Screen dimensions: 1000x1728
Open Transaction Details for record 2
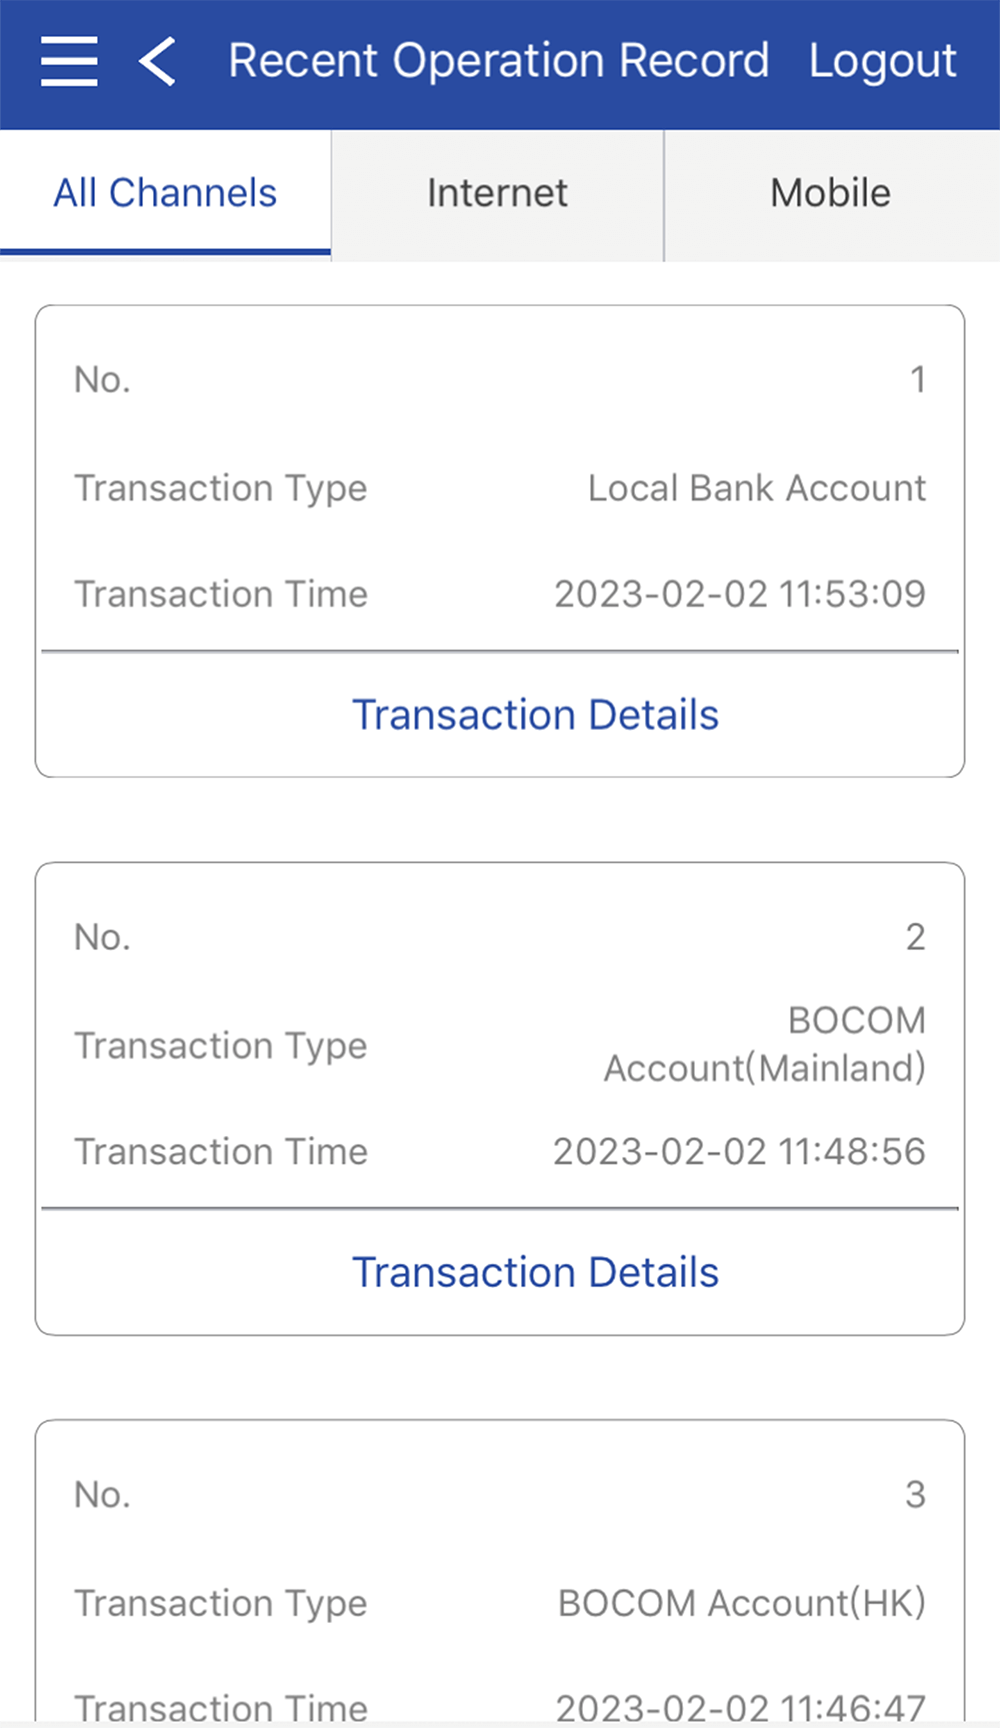tap(535, 1272)
